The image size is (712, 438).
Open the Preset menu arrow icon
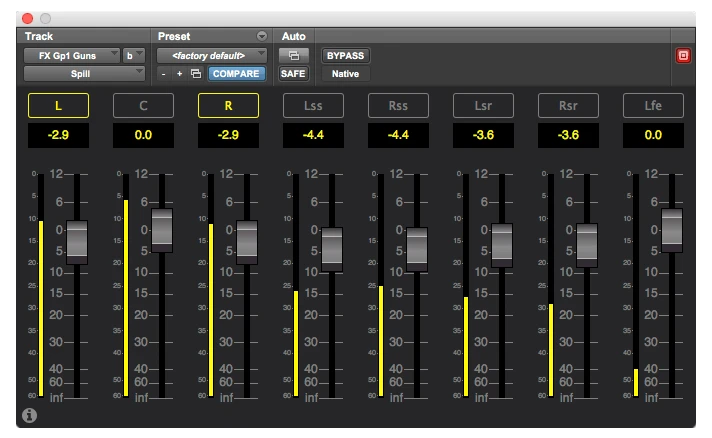tap(262, 36)
